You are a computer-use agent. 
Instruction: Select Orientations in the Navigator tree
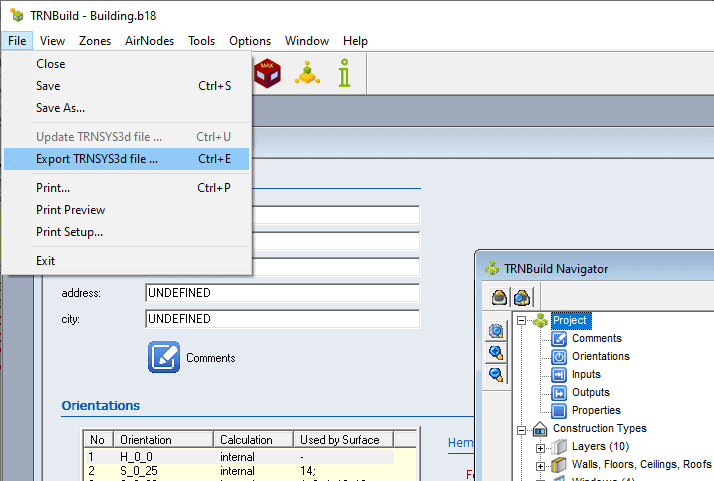pos(600,357)
